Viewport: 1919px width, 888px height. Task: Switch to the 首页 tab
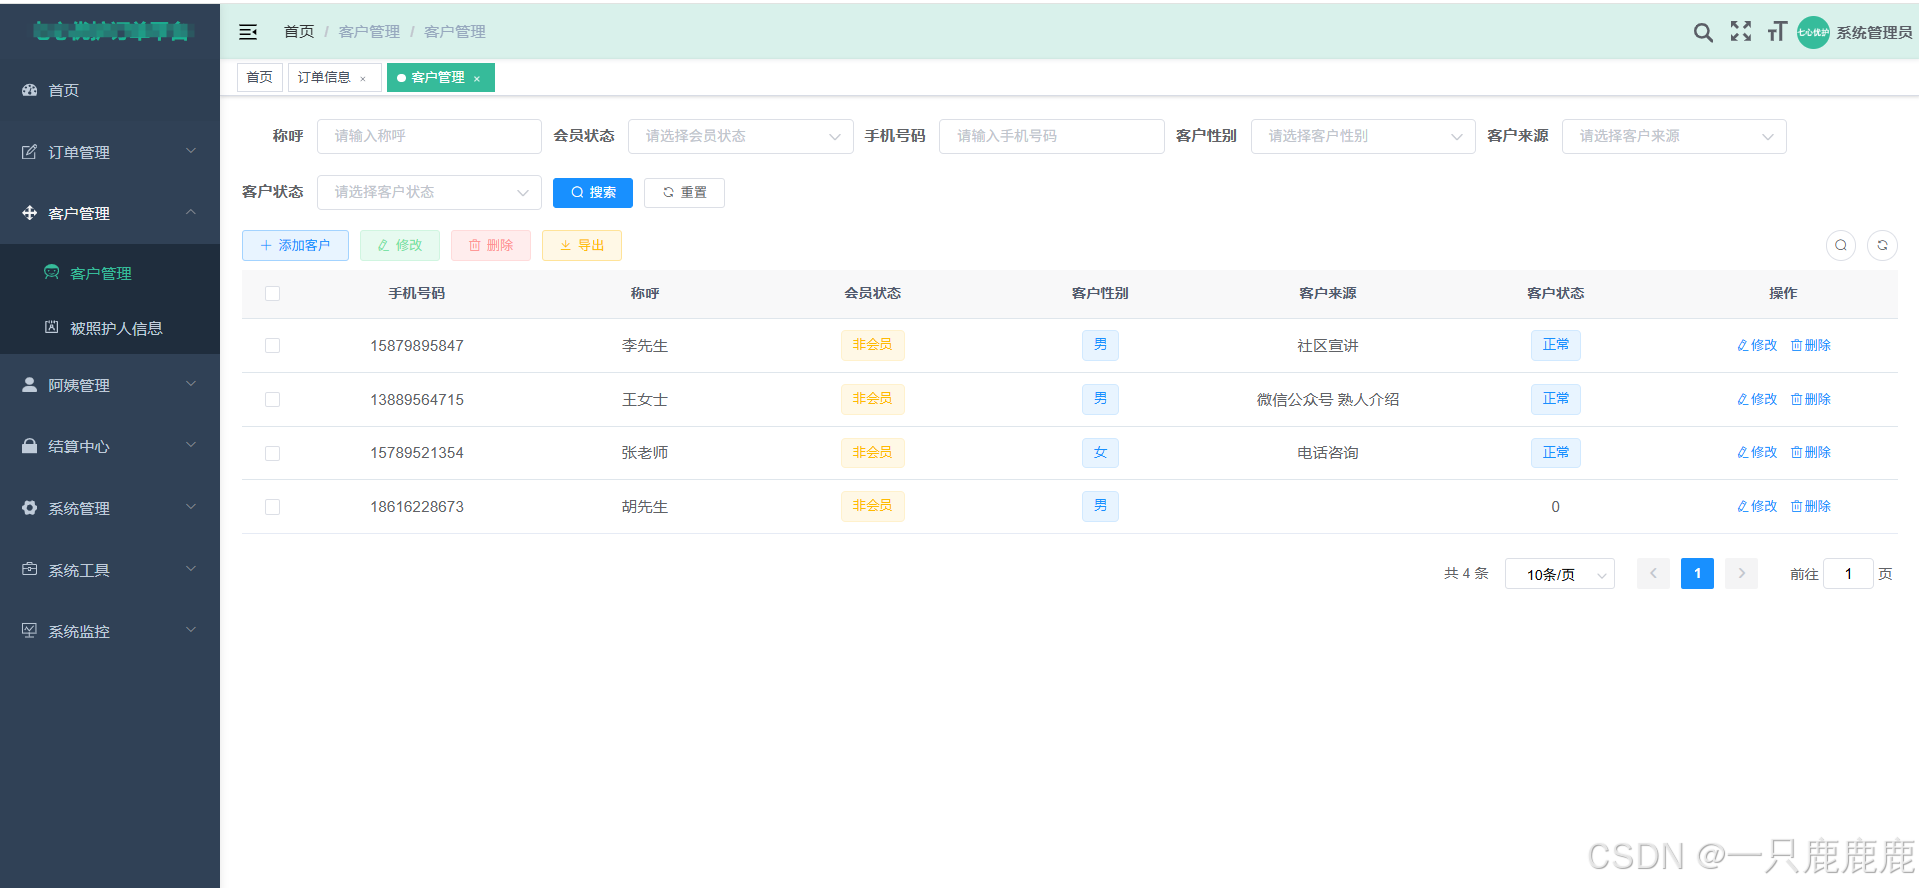pos(259,77)
